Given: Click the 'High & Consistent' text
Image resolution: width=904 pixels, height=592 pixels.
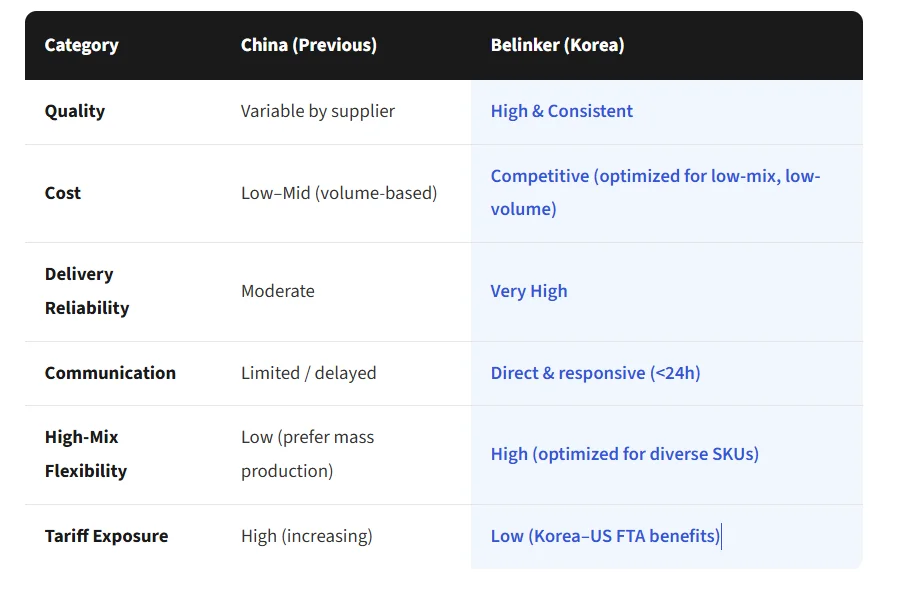Looking at the screenshot, I should click(x=561, y=111).
